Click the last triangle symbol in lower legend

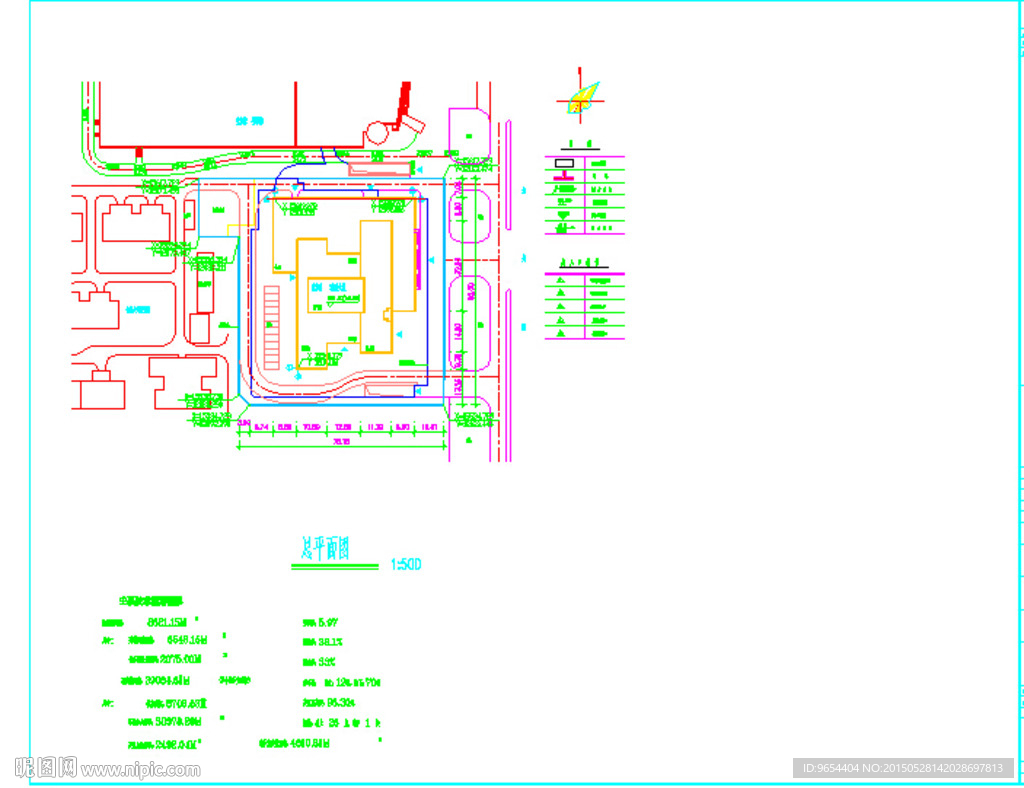click(561, 332)
